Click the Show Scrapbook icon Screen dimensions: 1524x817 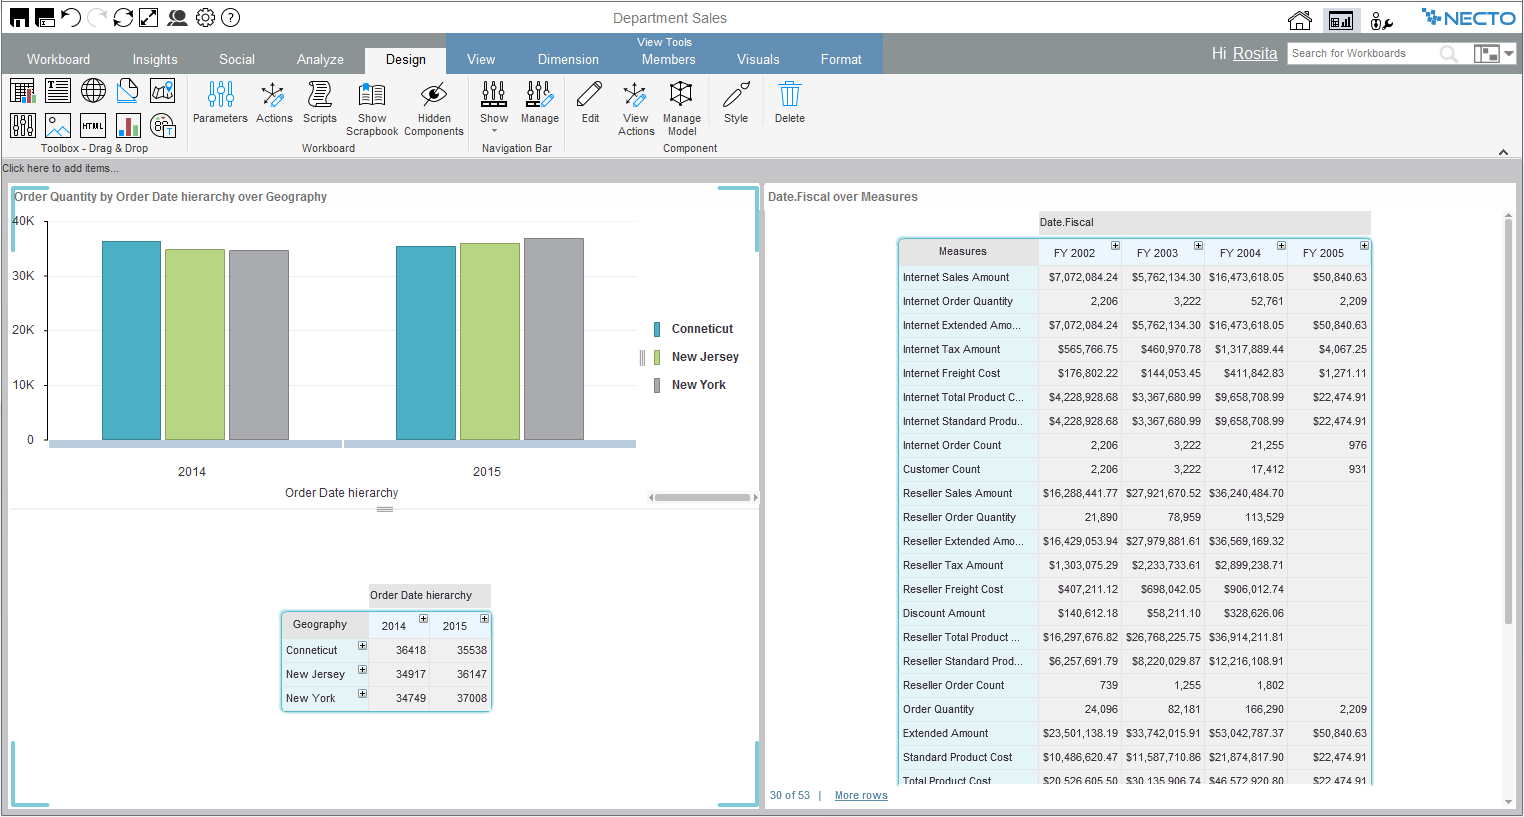tap(372, 95)
